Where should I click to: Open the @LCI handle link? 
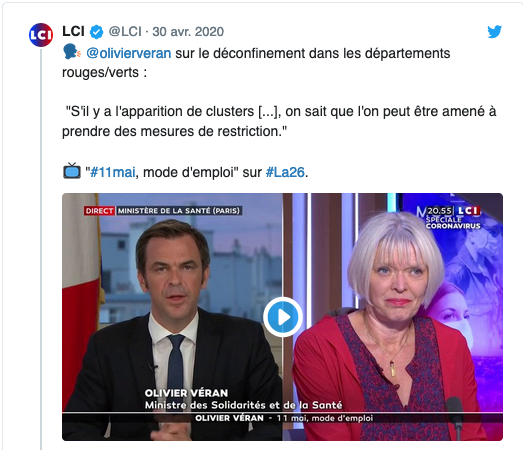click(x=125, y=32)
